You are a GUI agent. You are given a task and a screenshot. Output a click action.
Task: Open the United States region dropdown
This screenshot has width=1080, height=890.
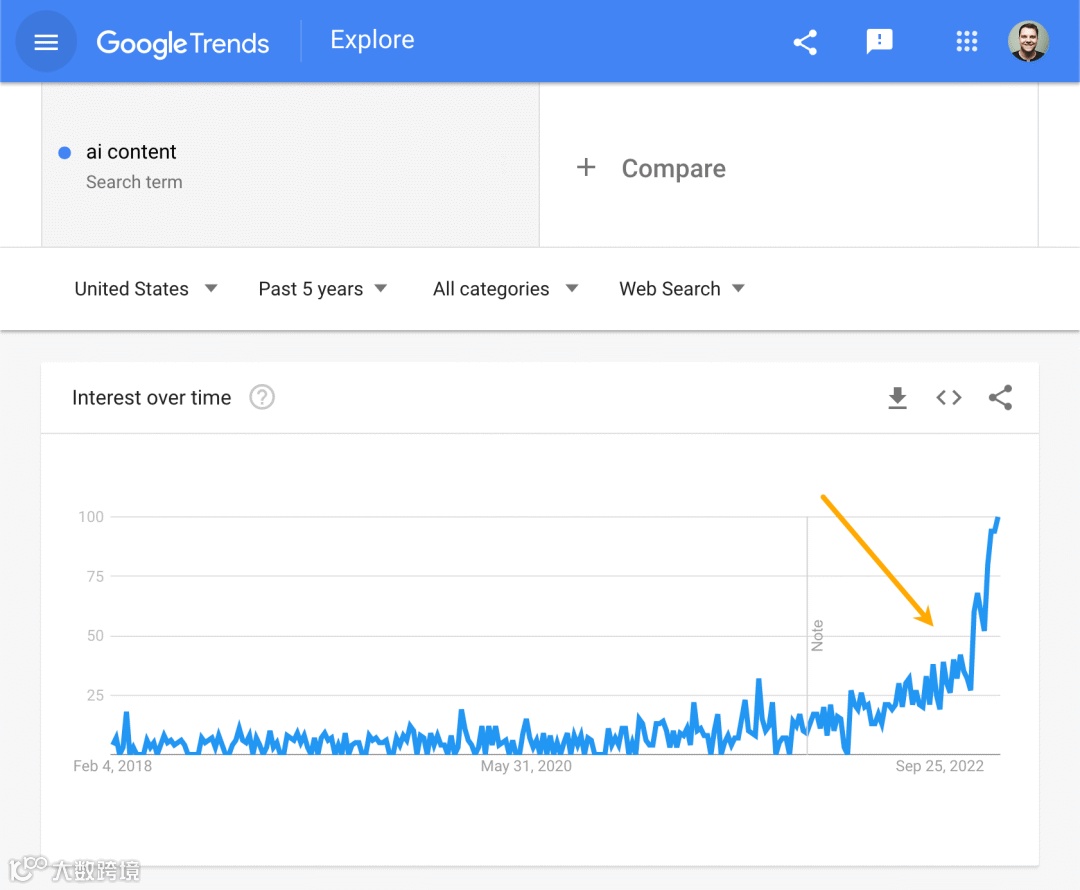click(x=146, y=289)
